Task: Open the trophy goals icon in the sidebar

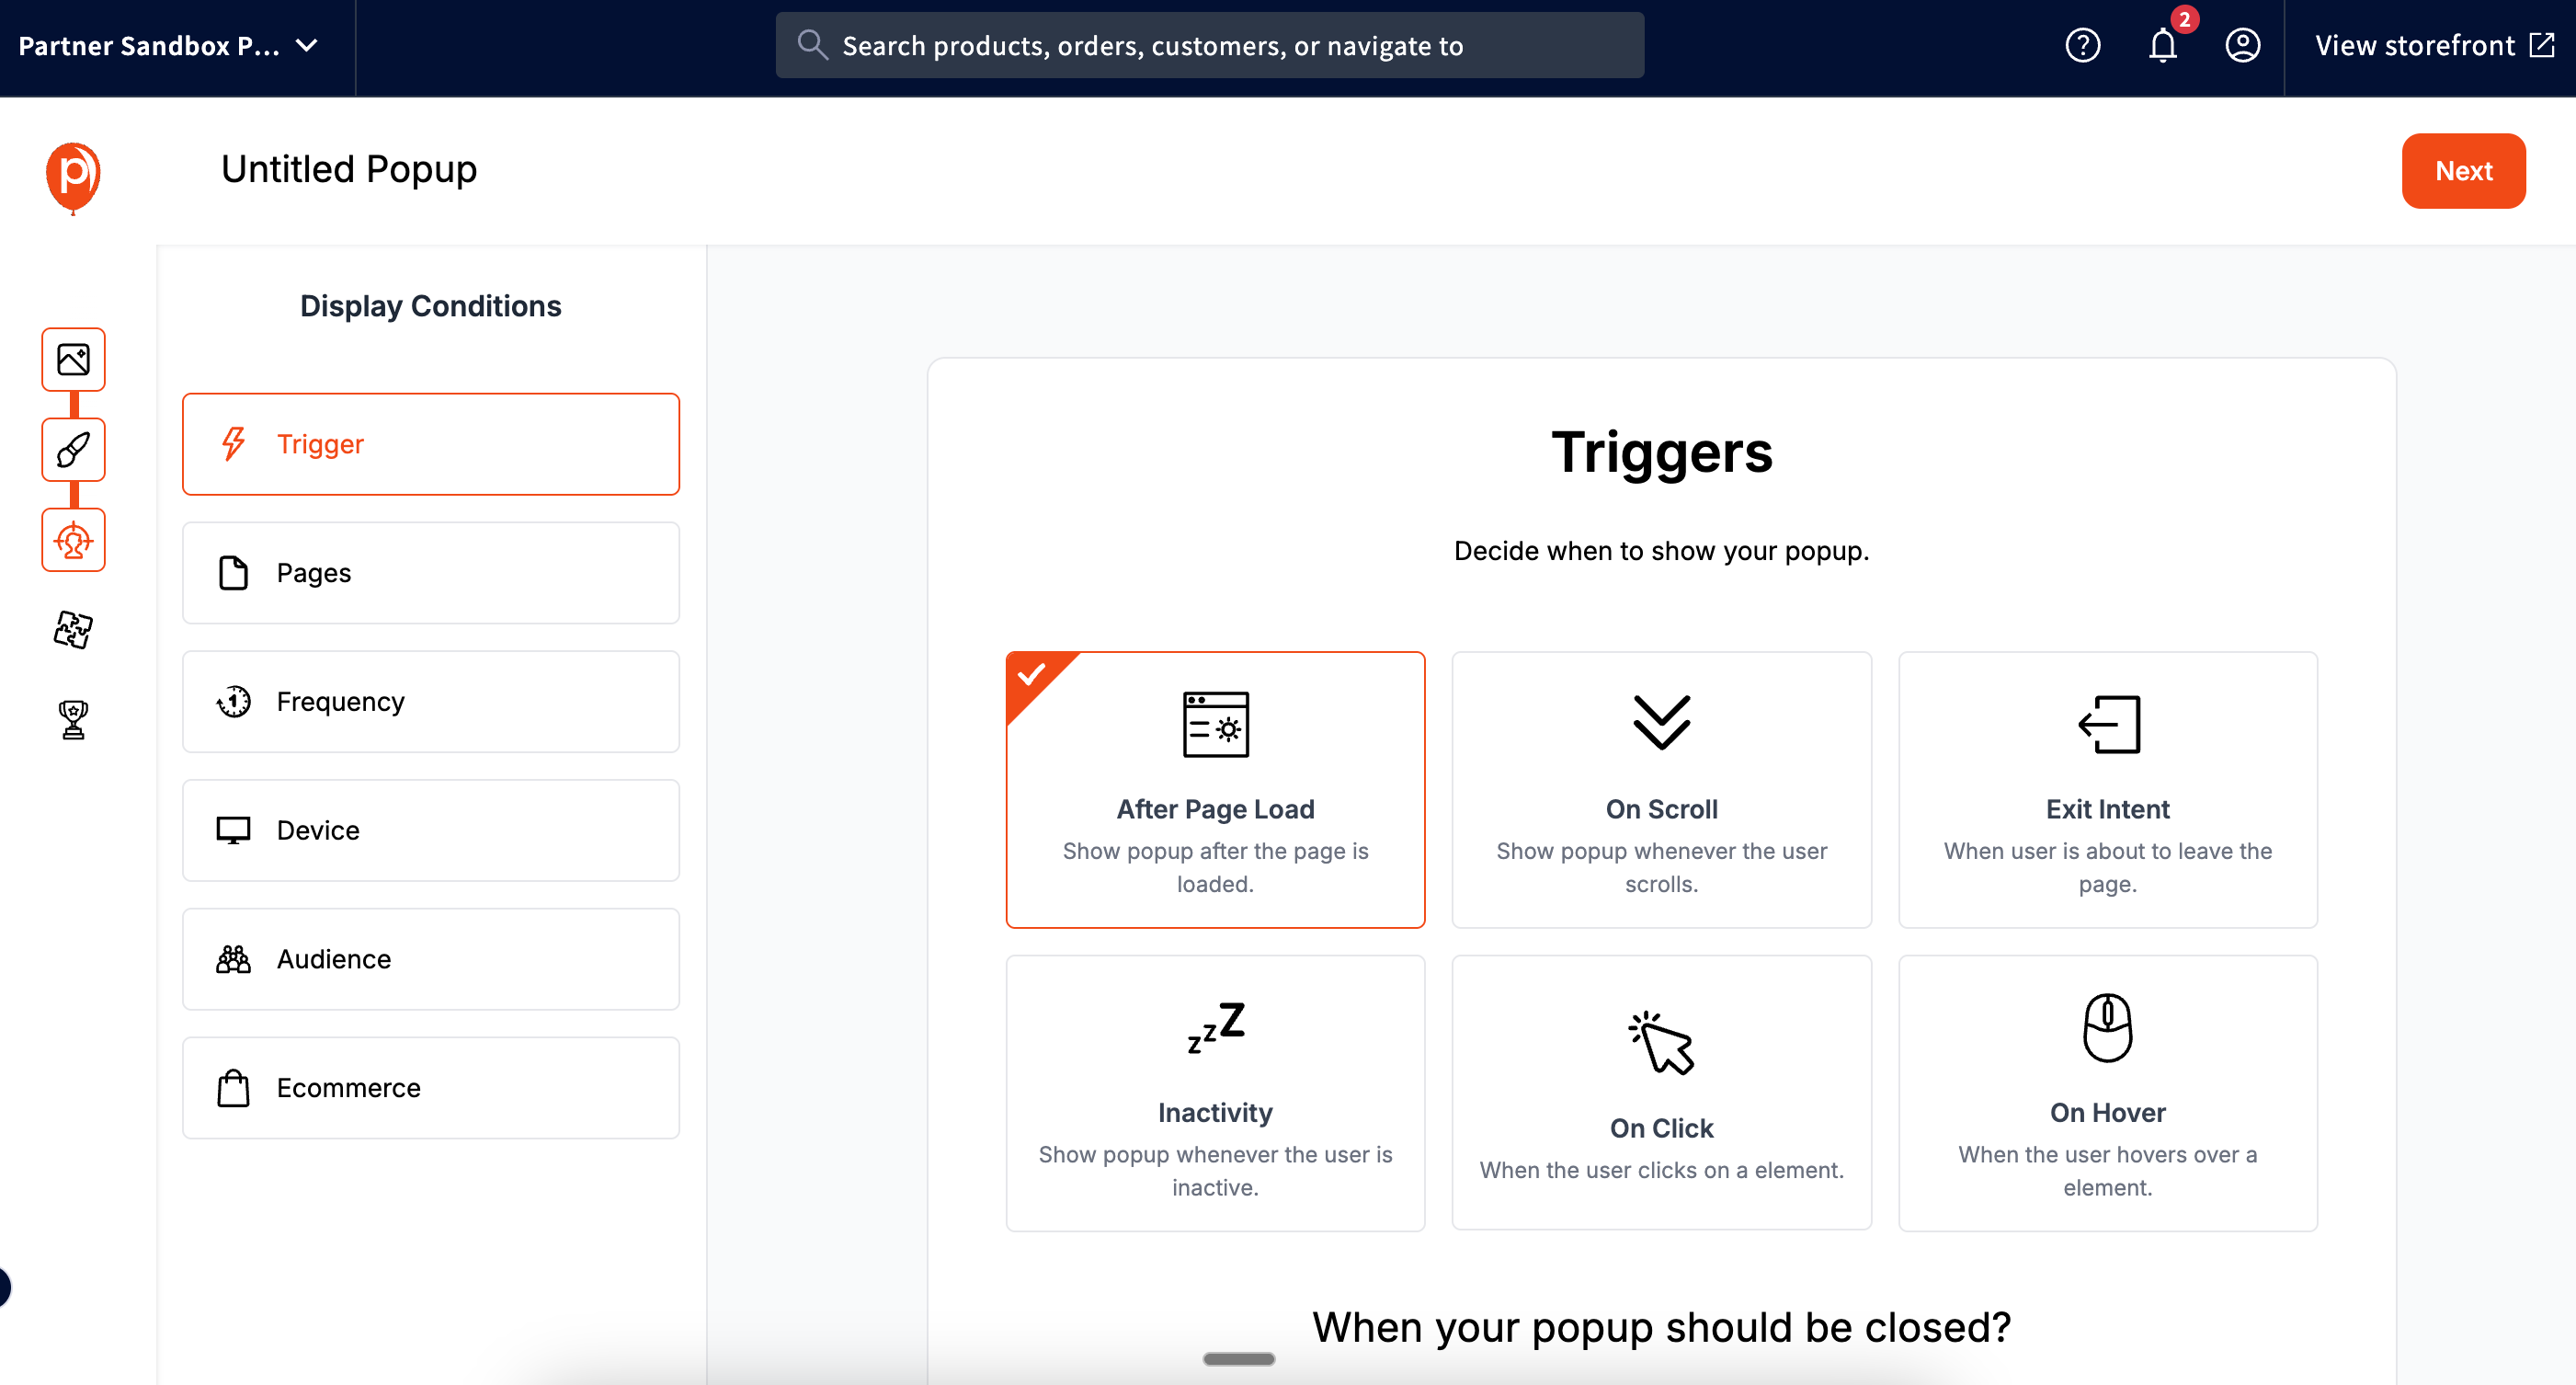Action: (x=72, y=719)
